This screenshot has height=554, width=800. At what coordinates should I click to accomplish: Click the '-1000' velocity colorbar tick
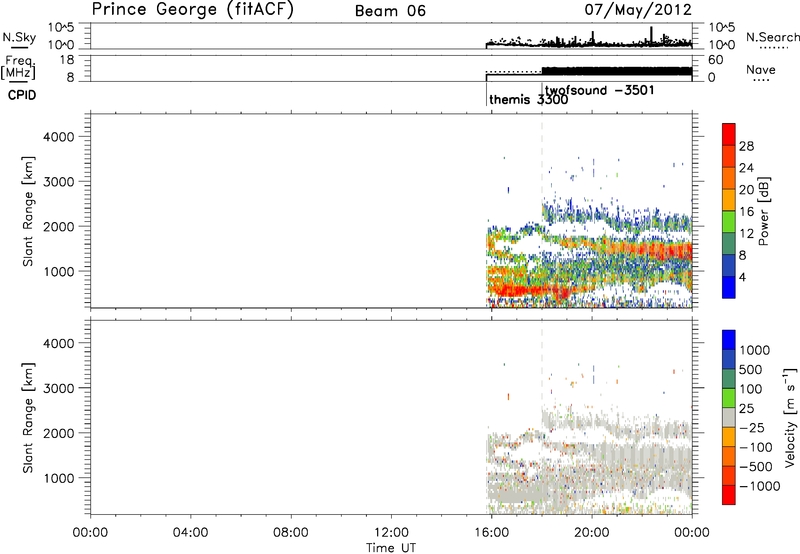point(759,486)
